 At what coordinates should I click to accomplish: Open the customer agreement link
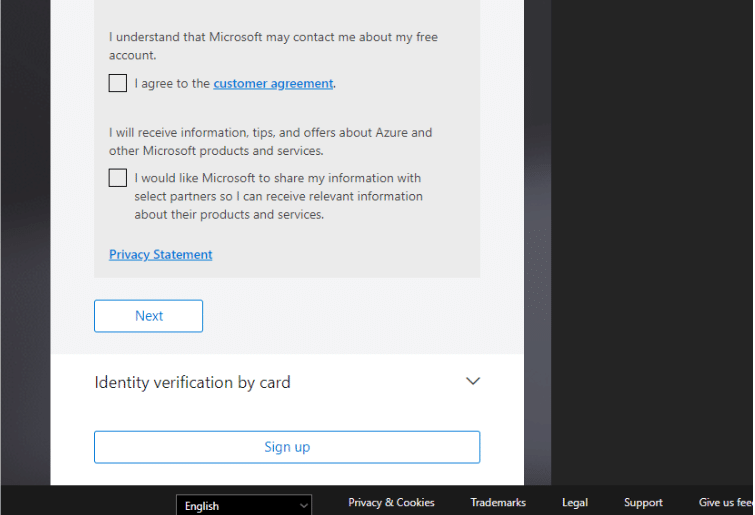coord(273,84)
